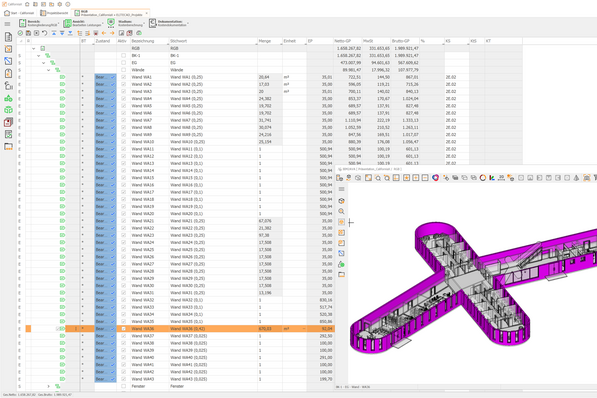
Task: Toggle Aktiv checkbox for Wand WA20
Action: pyautogui.click(x=123, y=214)
